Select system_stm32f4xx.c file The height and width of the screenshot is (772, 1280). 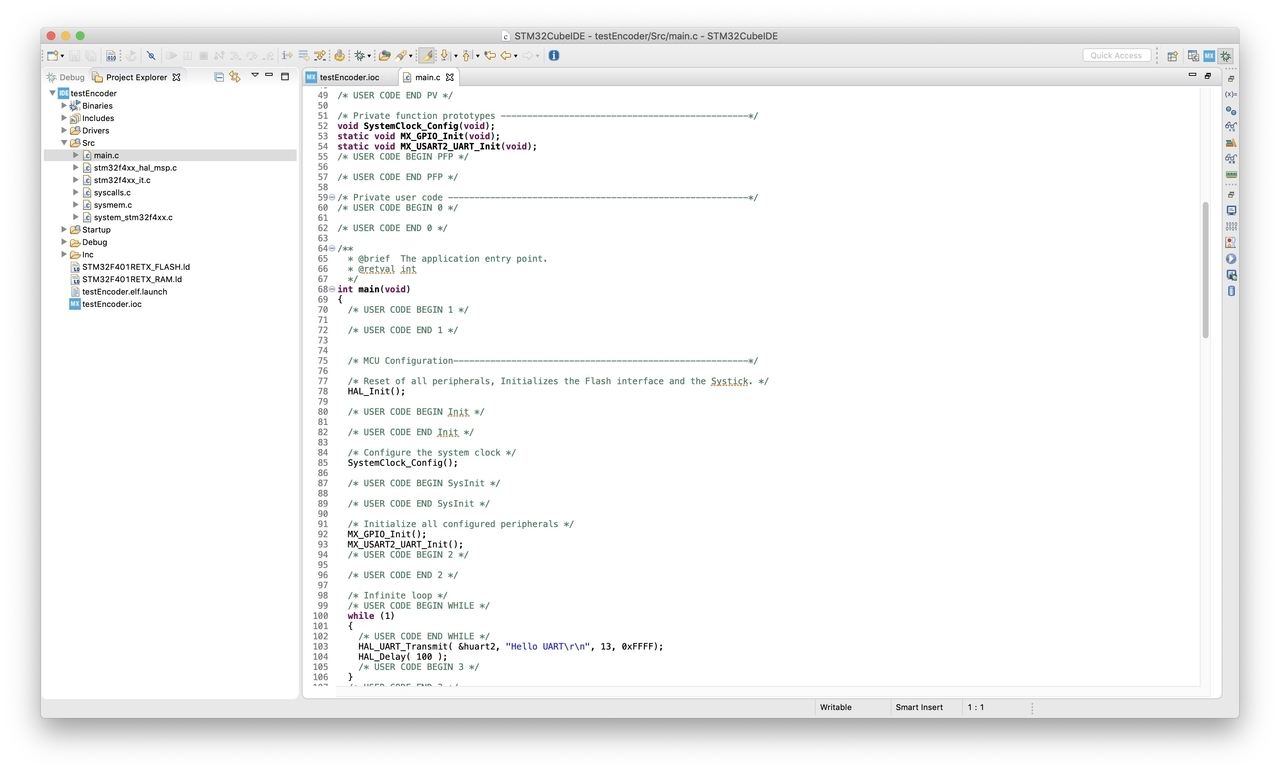[133, 217]
